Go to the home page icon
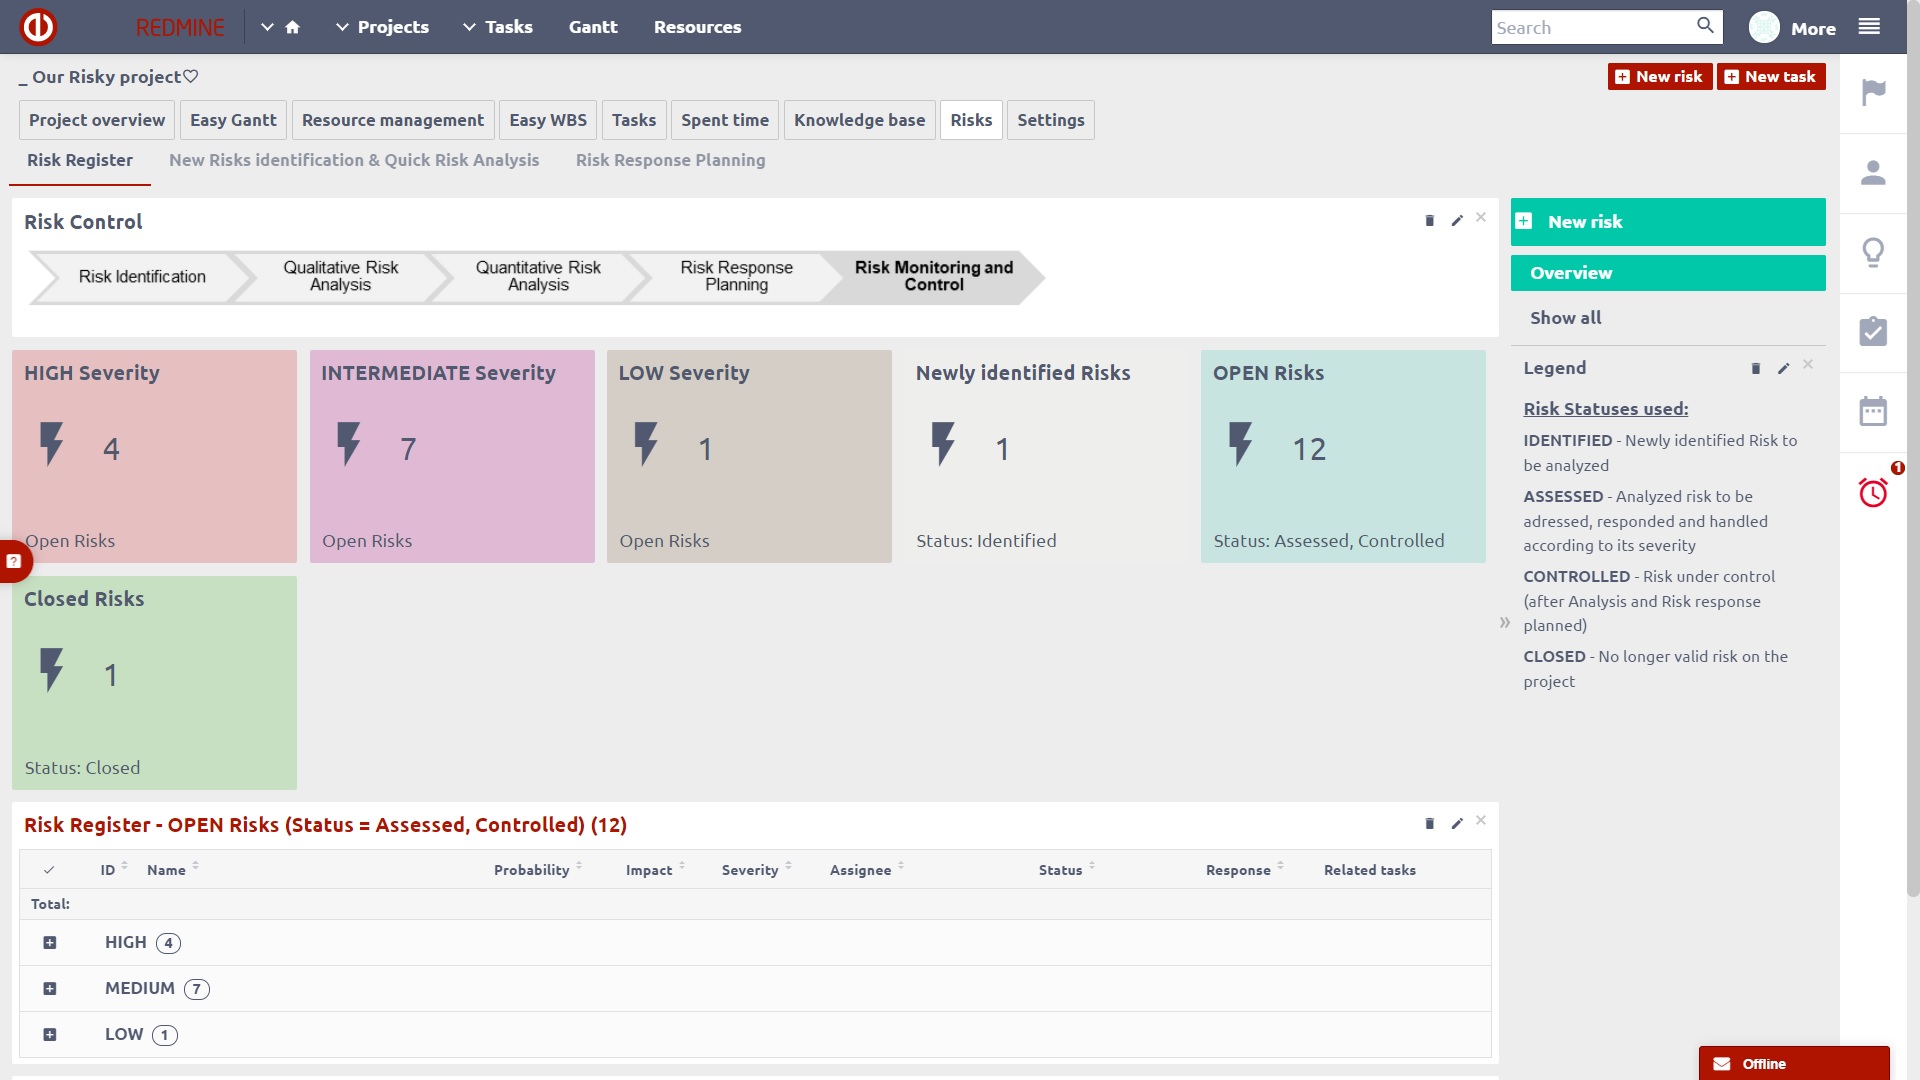Viewport: 1920px width, 1080px height. point(293,28)
